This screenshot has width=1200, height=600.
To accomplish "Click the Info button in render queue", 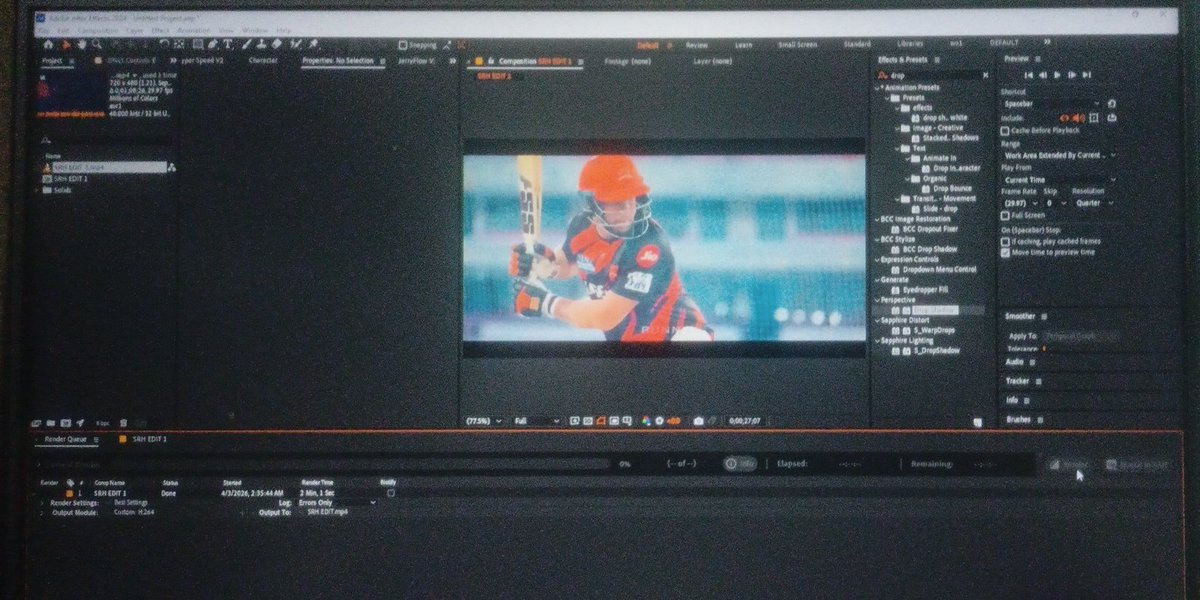I will 740,464.
